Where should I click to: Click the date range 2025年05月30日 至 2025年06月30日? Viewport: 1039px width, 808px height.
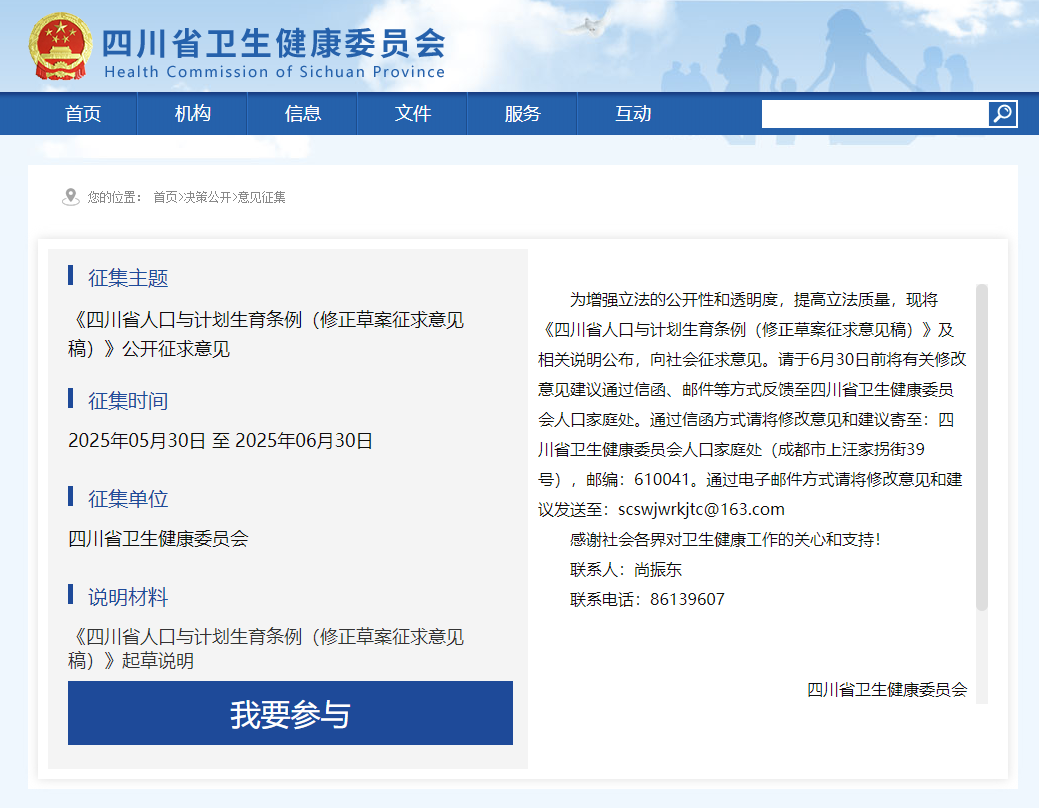(220, 441)
